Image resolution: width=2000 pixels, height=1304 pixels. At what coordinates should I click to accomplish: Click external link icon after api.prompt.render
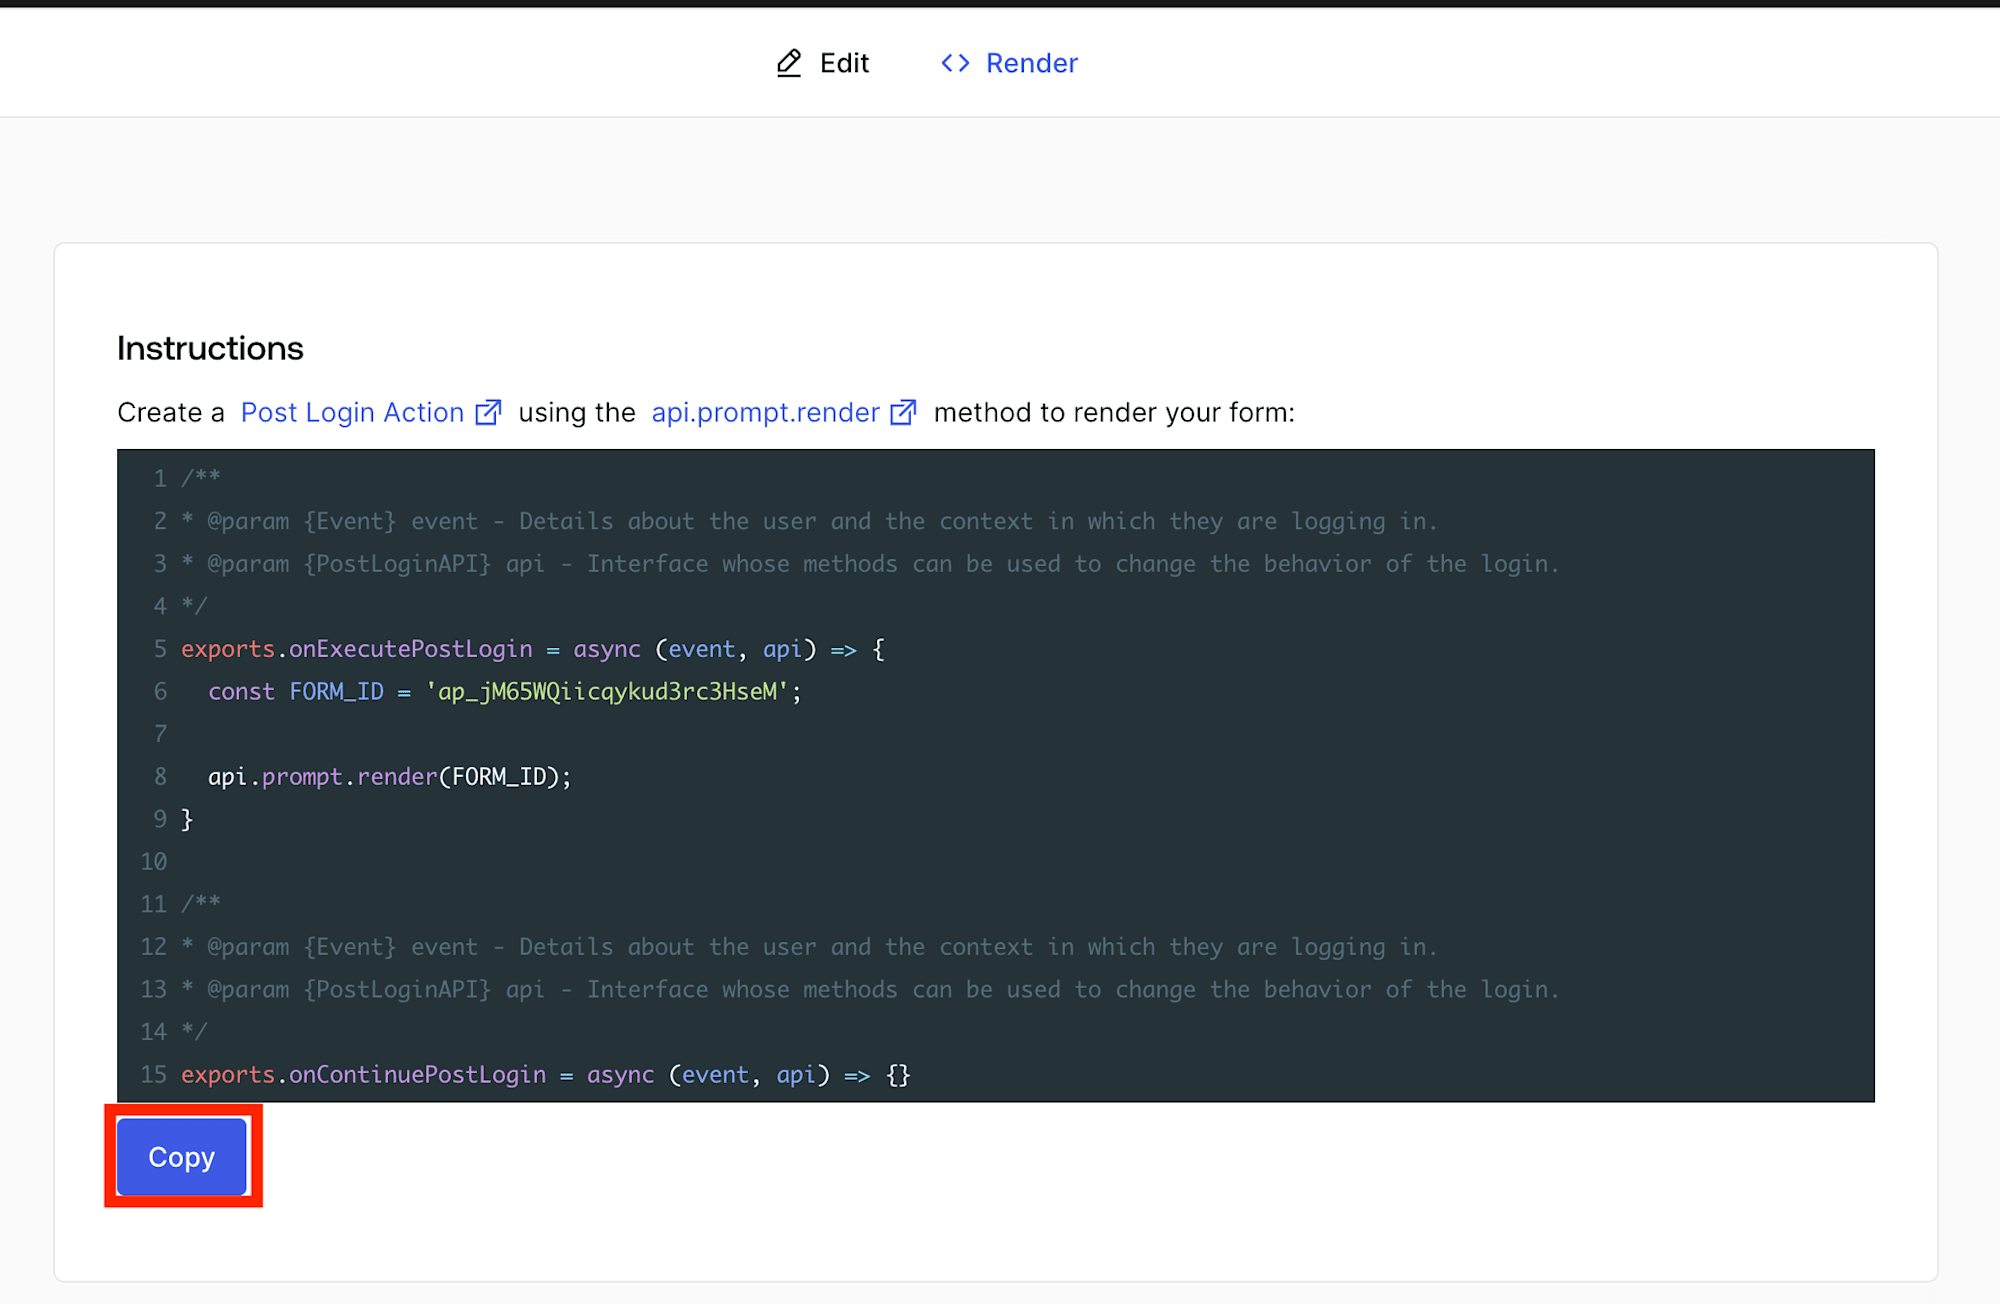tap(903, 412)
